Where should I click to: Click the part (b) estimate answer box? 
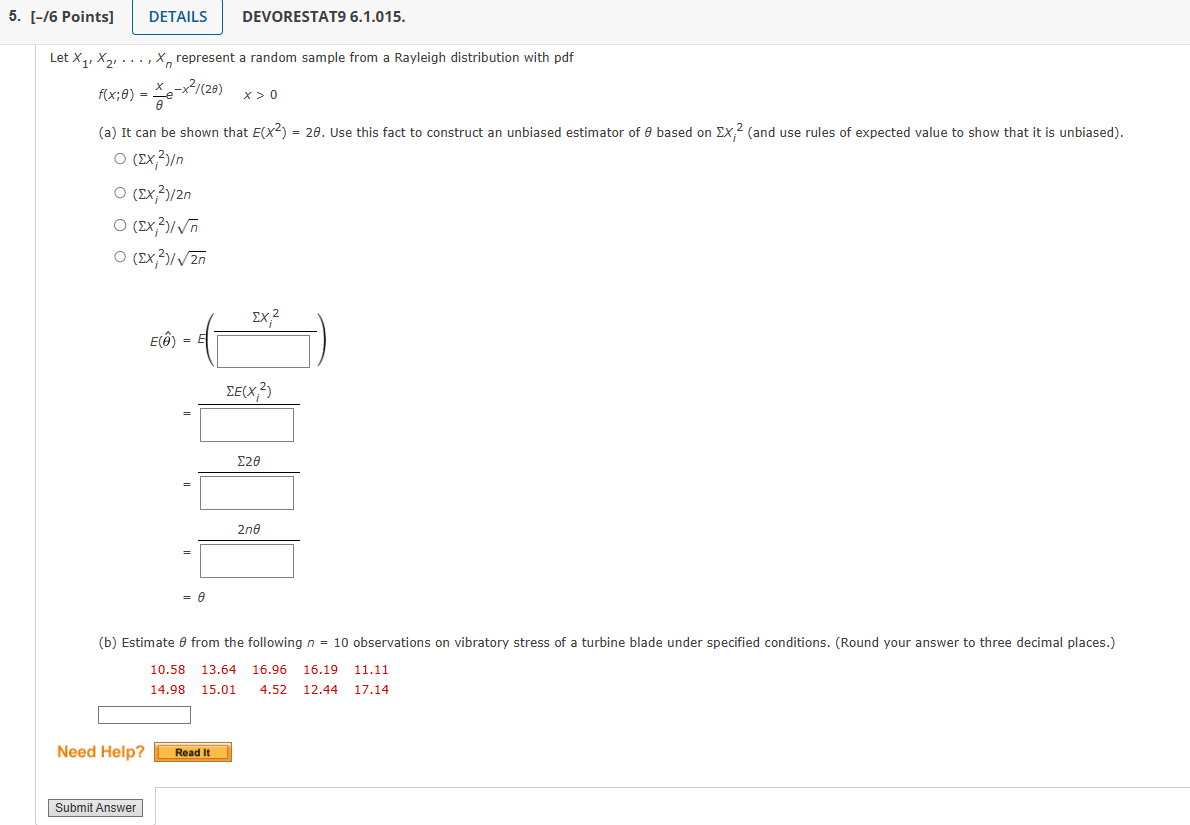tap(144, 714)
